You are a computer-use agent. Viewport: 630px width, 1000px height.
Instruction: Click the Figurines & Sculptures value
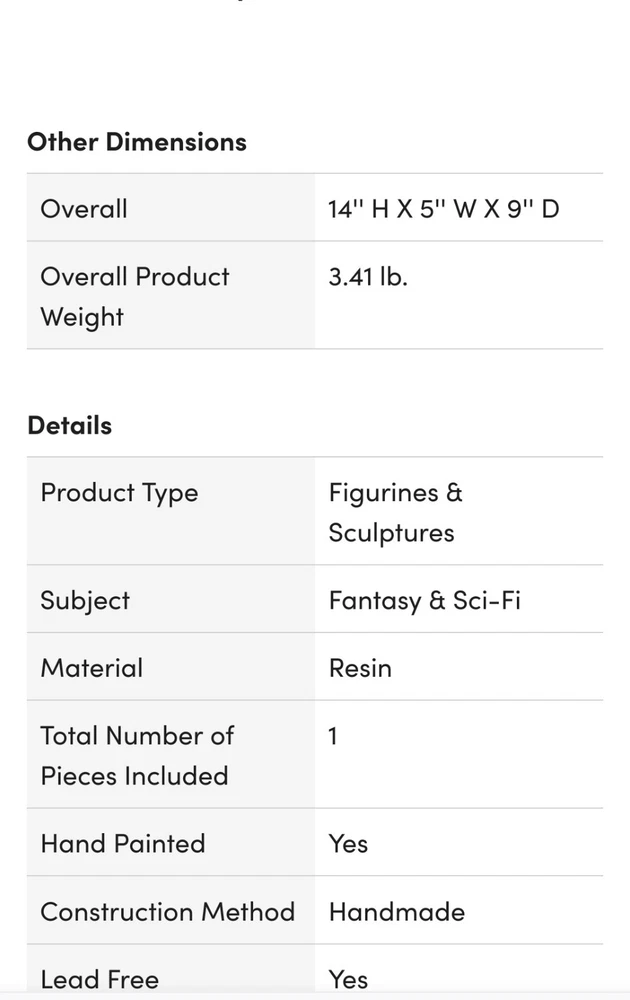[x=395, y=512]
